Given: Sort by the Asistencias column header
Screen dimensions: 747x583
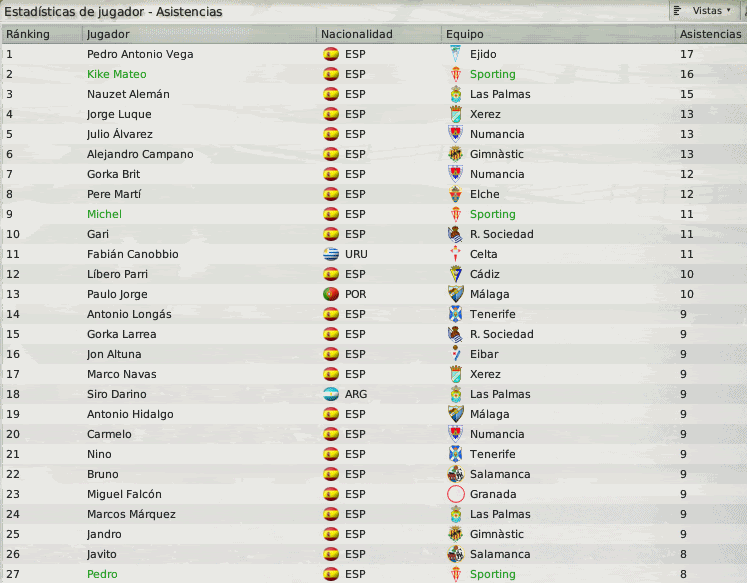Looking at the screenshot, I should click(x=710, y=34).
